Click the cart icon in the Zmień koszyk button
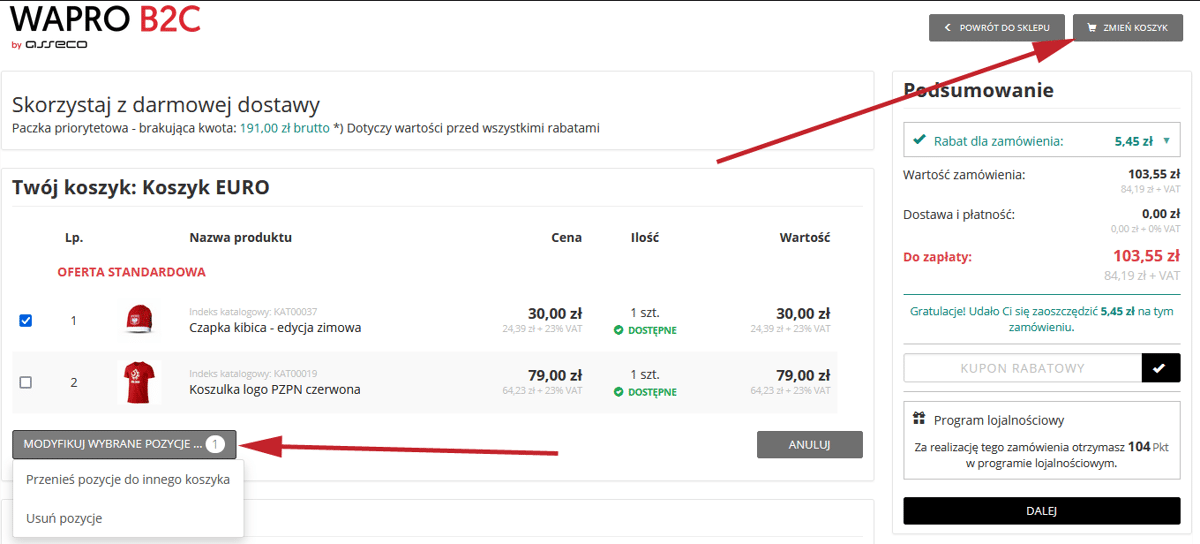The width and height of the screenshot is (1200, 544). coord(1091,28)
